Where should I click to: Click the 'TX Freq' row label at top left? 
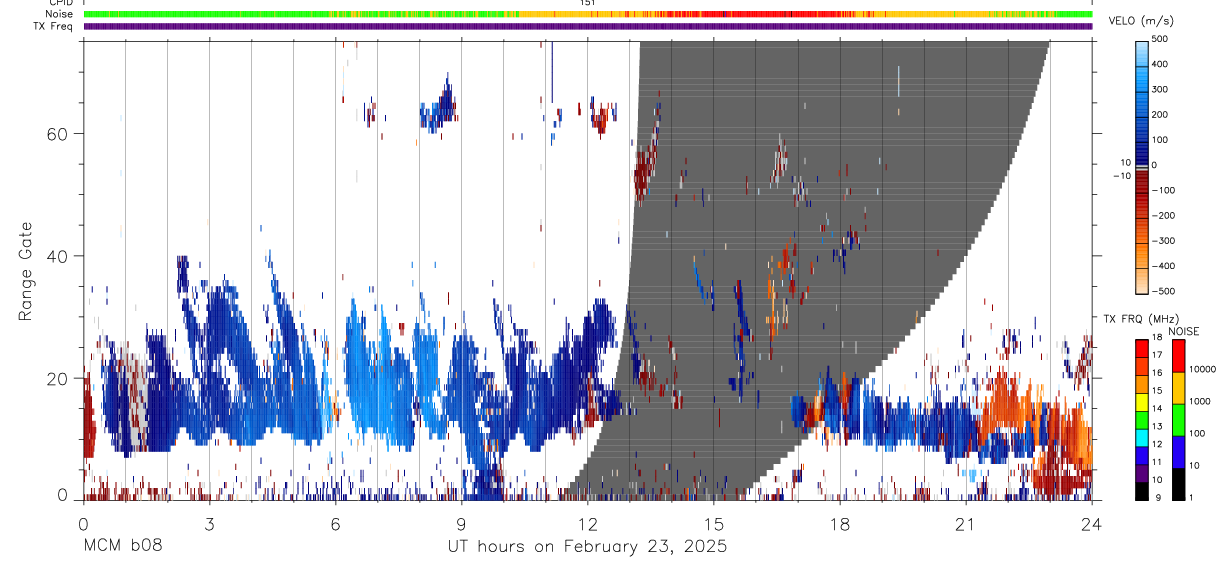pyautogui.click(x=54, y=26)
